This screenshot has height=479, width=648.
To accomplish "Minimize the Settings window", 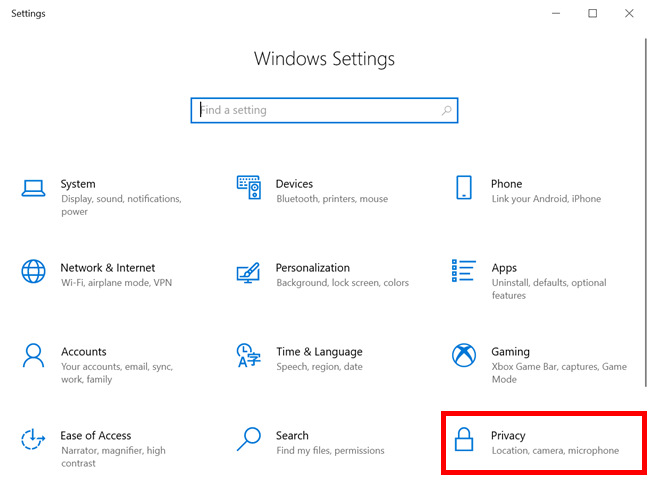I will [x=556, y=13].
